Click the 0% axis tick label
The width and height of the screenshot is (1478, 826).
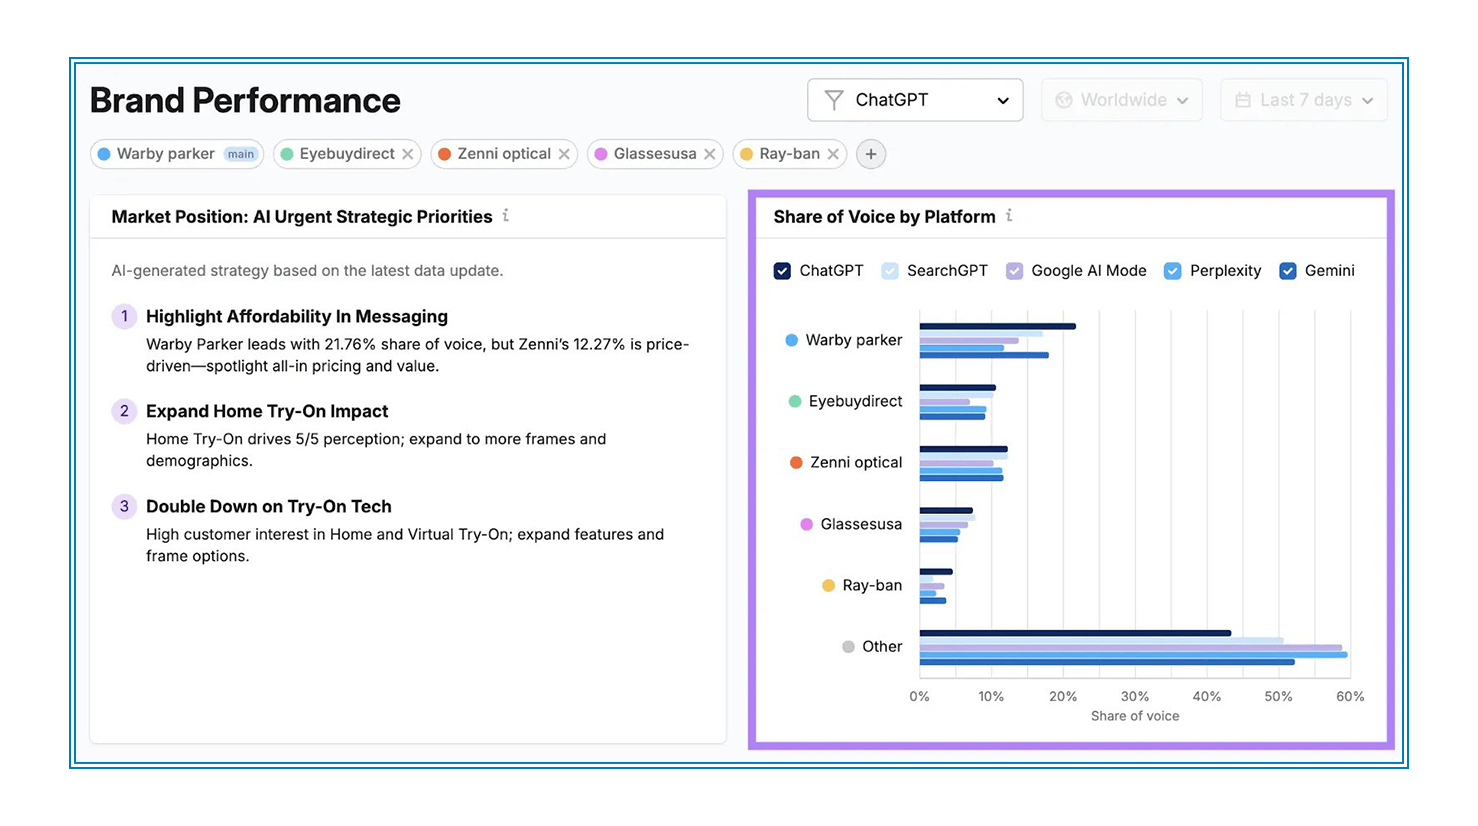pos(919,696)
